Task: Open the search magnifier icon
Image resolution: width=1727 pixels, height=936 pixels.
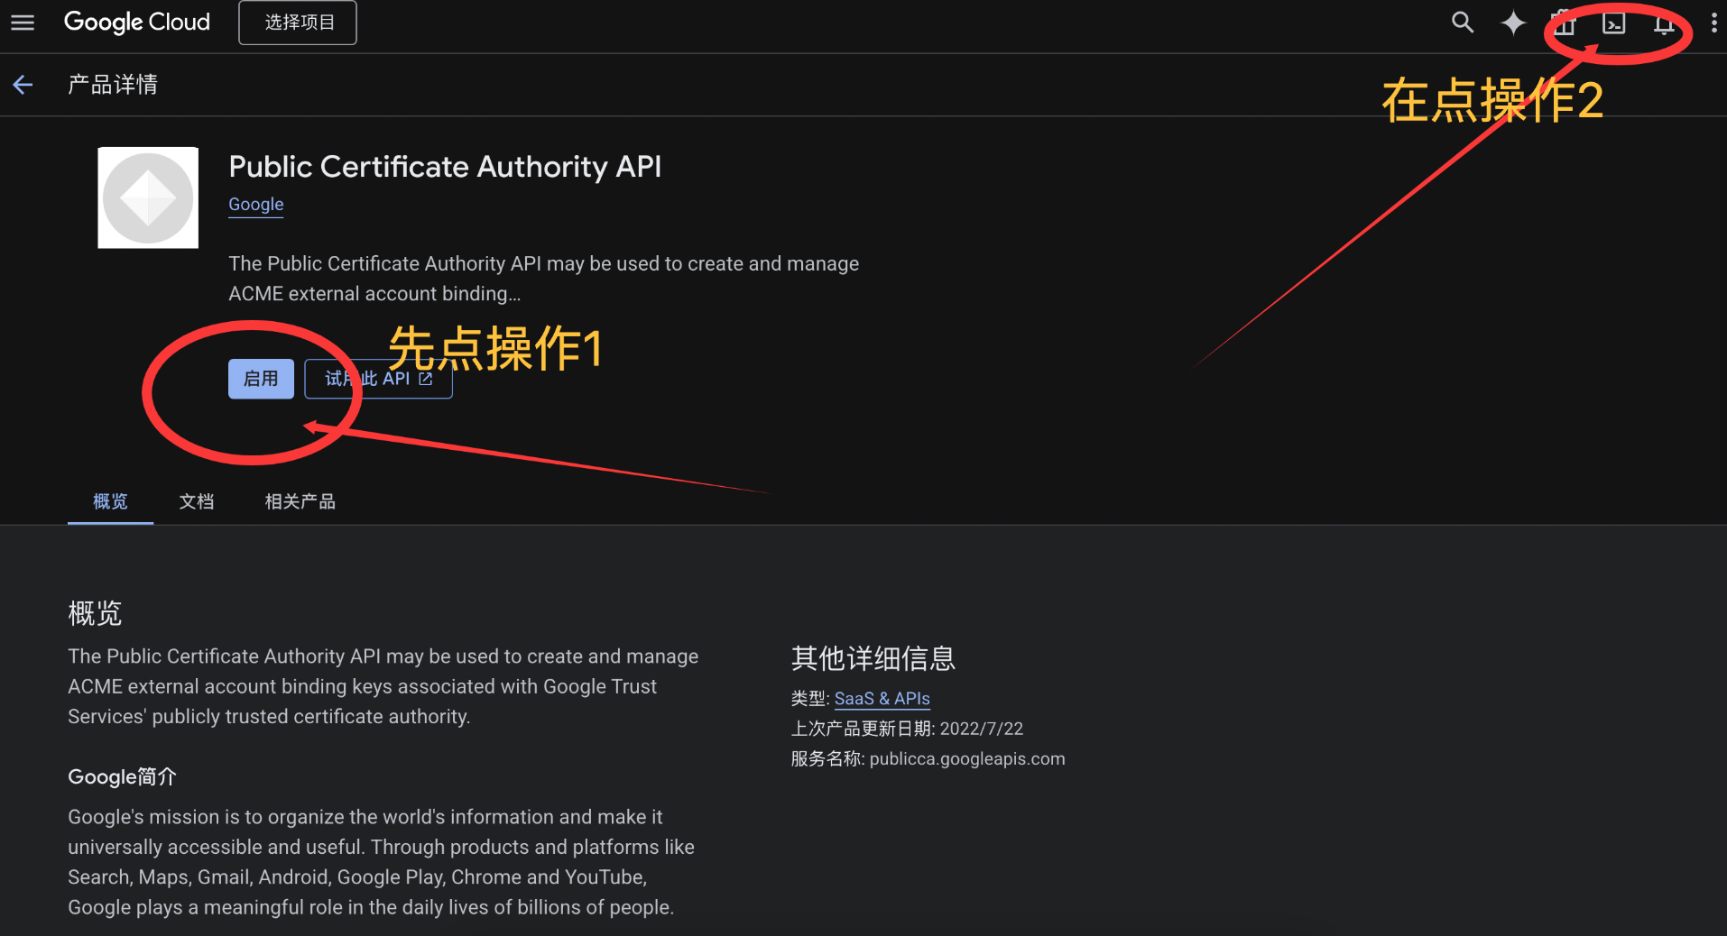Action: pyautogui.click(x=1462, y=22)
